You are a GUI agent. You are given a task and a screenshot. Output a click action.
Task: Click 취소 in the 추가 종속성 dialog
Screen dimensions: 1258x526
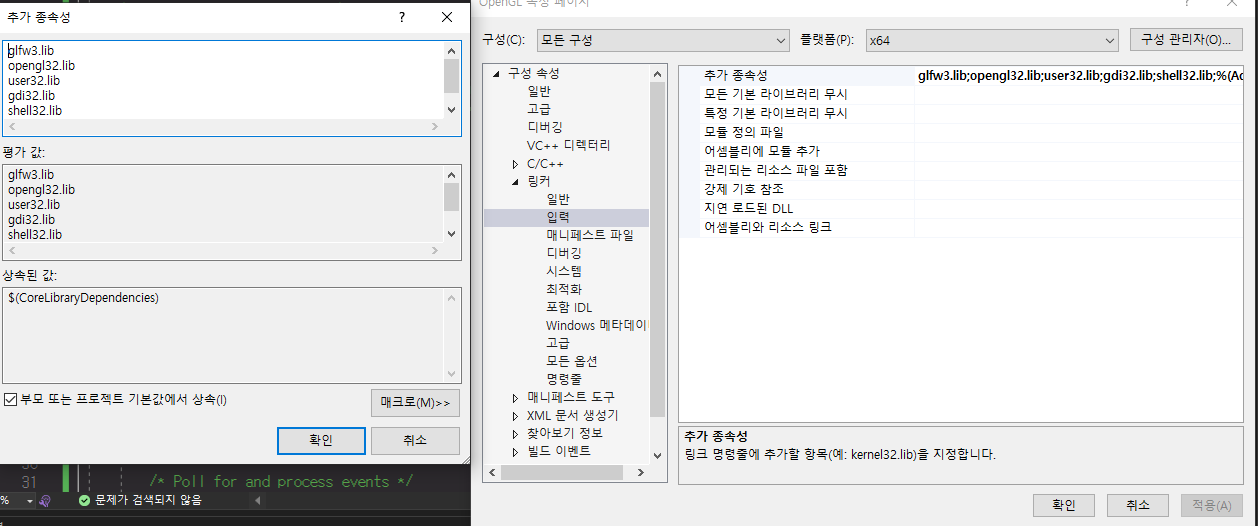click(x=415, y=440)
